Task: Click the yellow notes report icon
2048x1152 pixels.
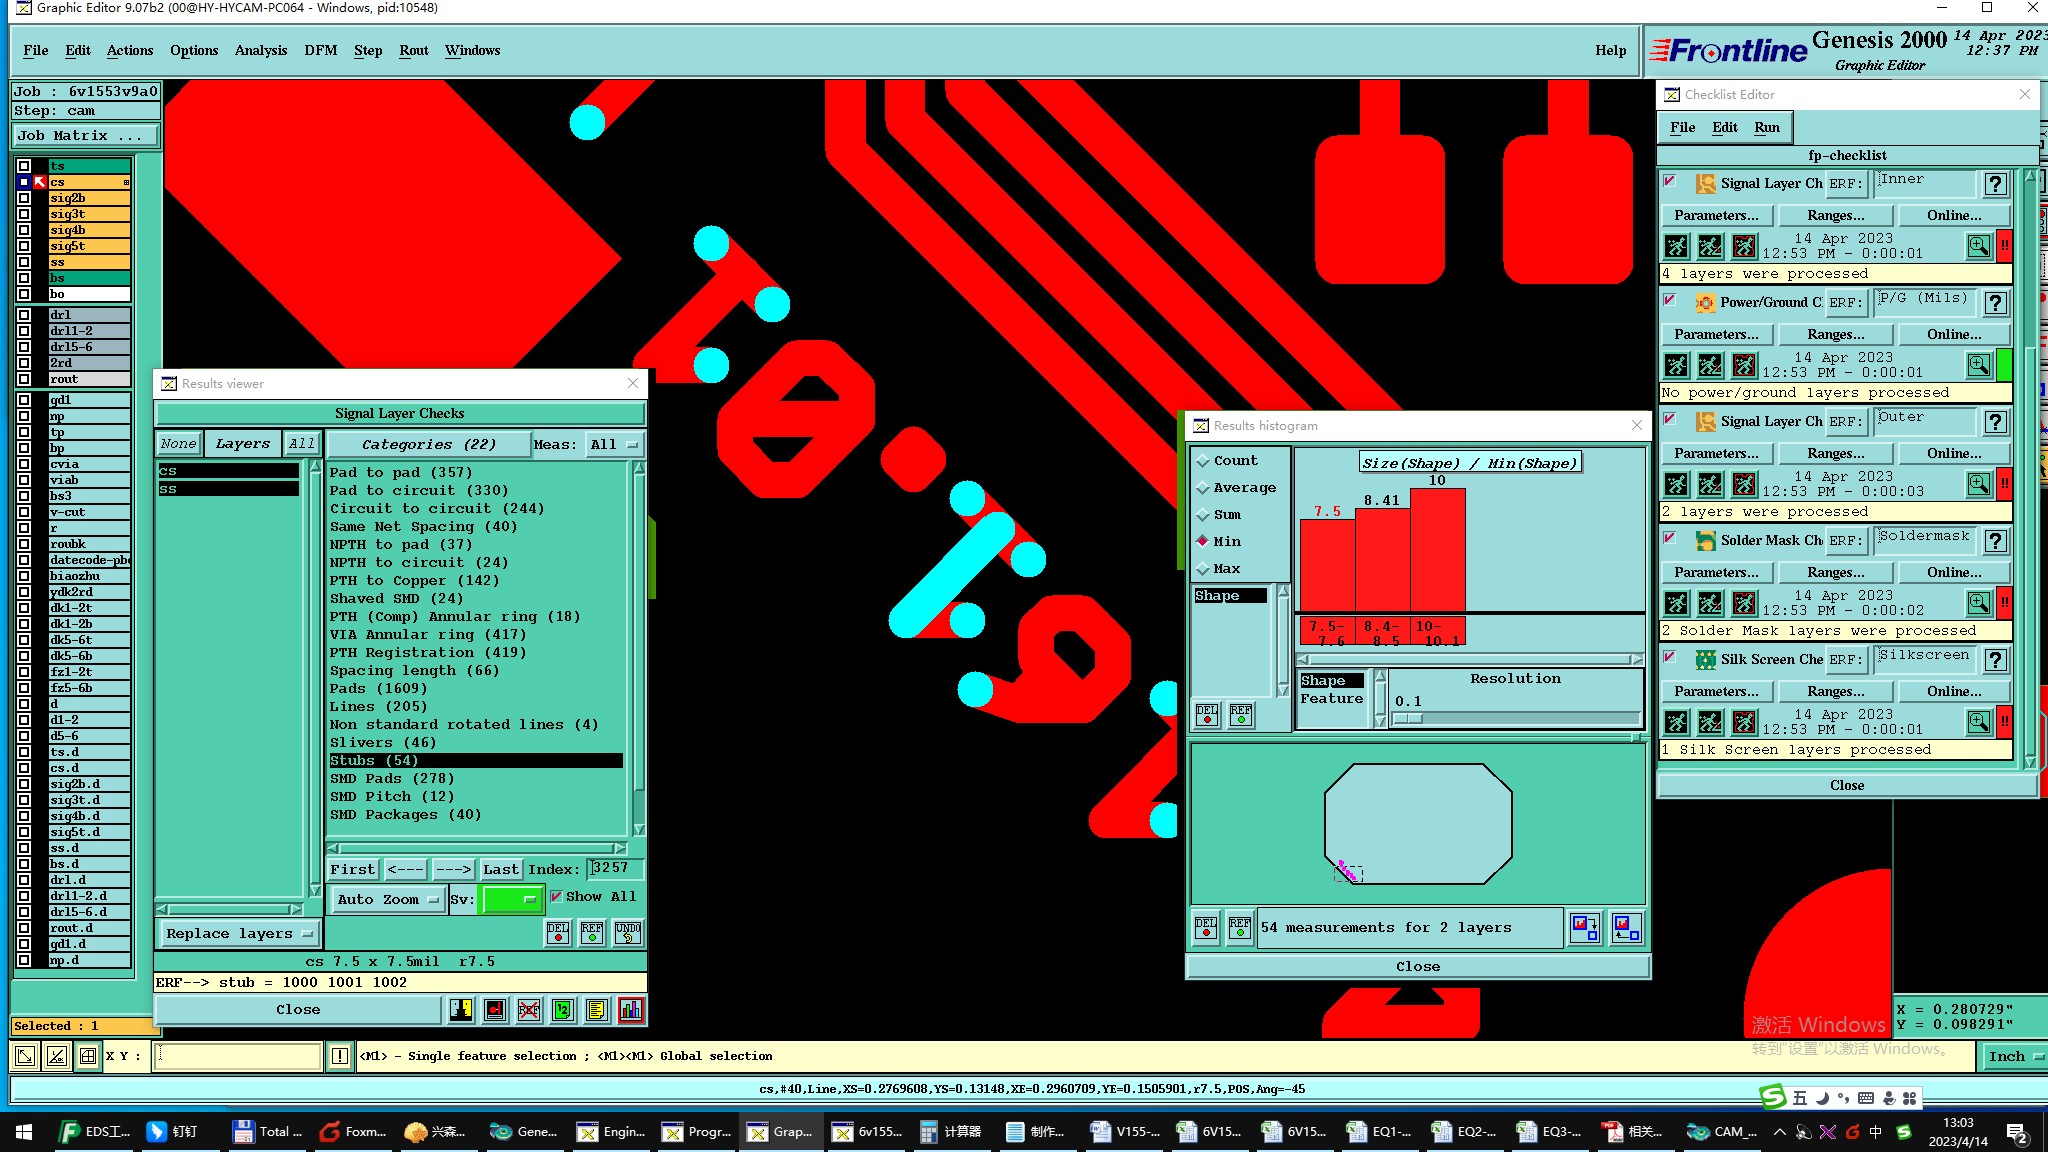Action: [597, 1010]
